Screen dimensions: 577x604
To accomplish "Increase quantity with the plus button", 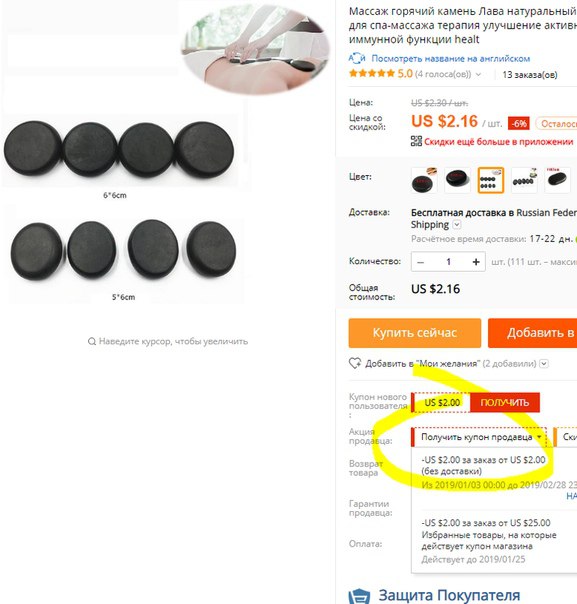I will pos(476,262).
